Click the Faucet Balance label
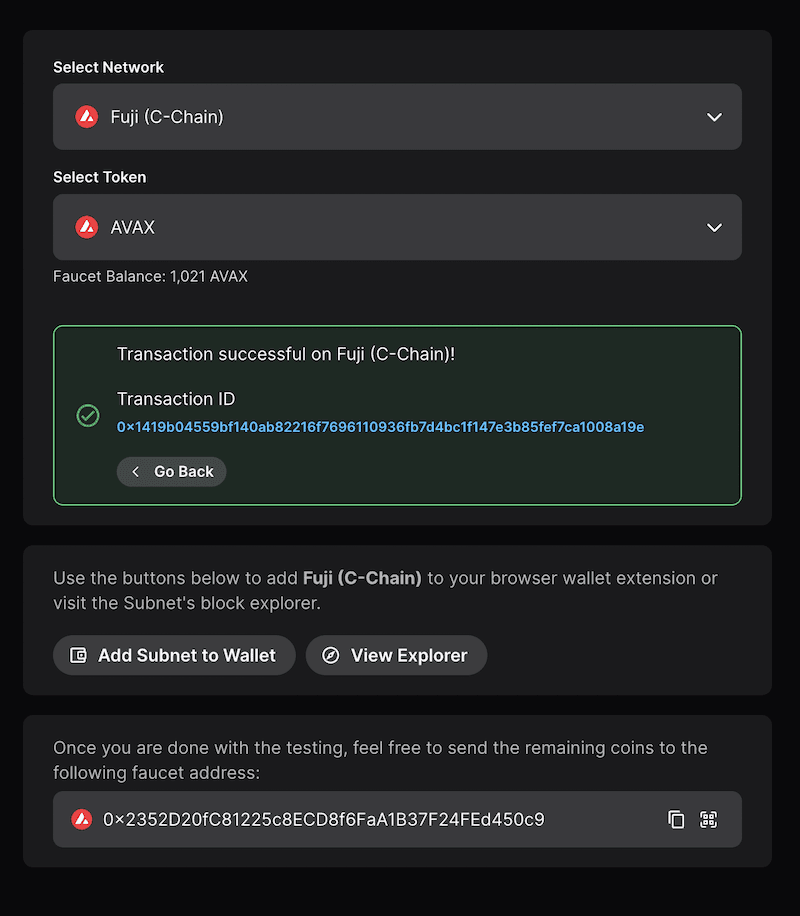 click(x=150, y=276)
